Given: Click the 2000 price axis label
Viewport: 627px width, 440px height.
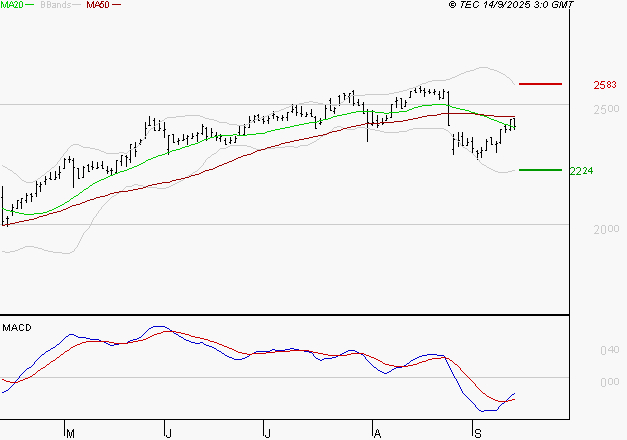Looking at the screenshot, I should (x=604, y=229).
